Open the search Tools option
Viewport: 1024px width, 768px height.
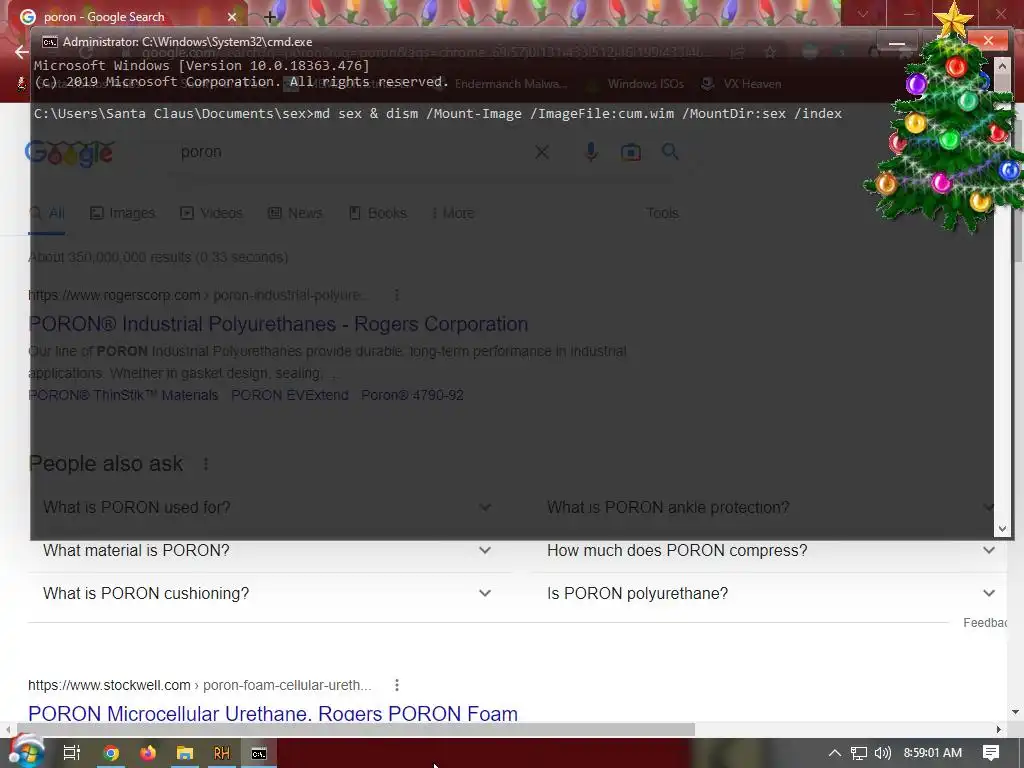click(x=662, y=213)
